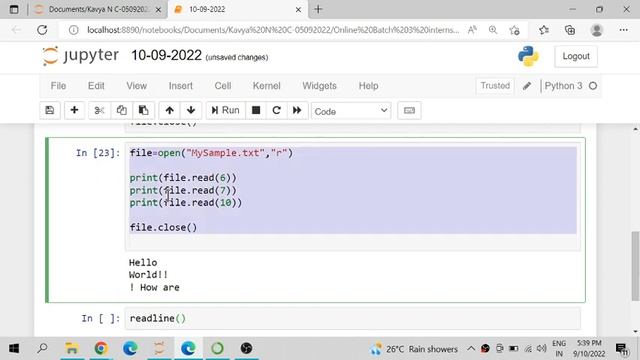The height and width of the screenshot is (360, 640).
Task: Click the notebook vertical scrollbar thumb
Action: click(636, 265)
